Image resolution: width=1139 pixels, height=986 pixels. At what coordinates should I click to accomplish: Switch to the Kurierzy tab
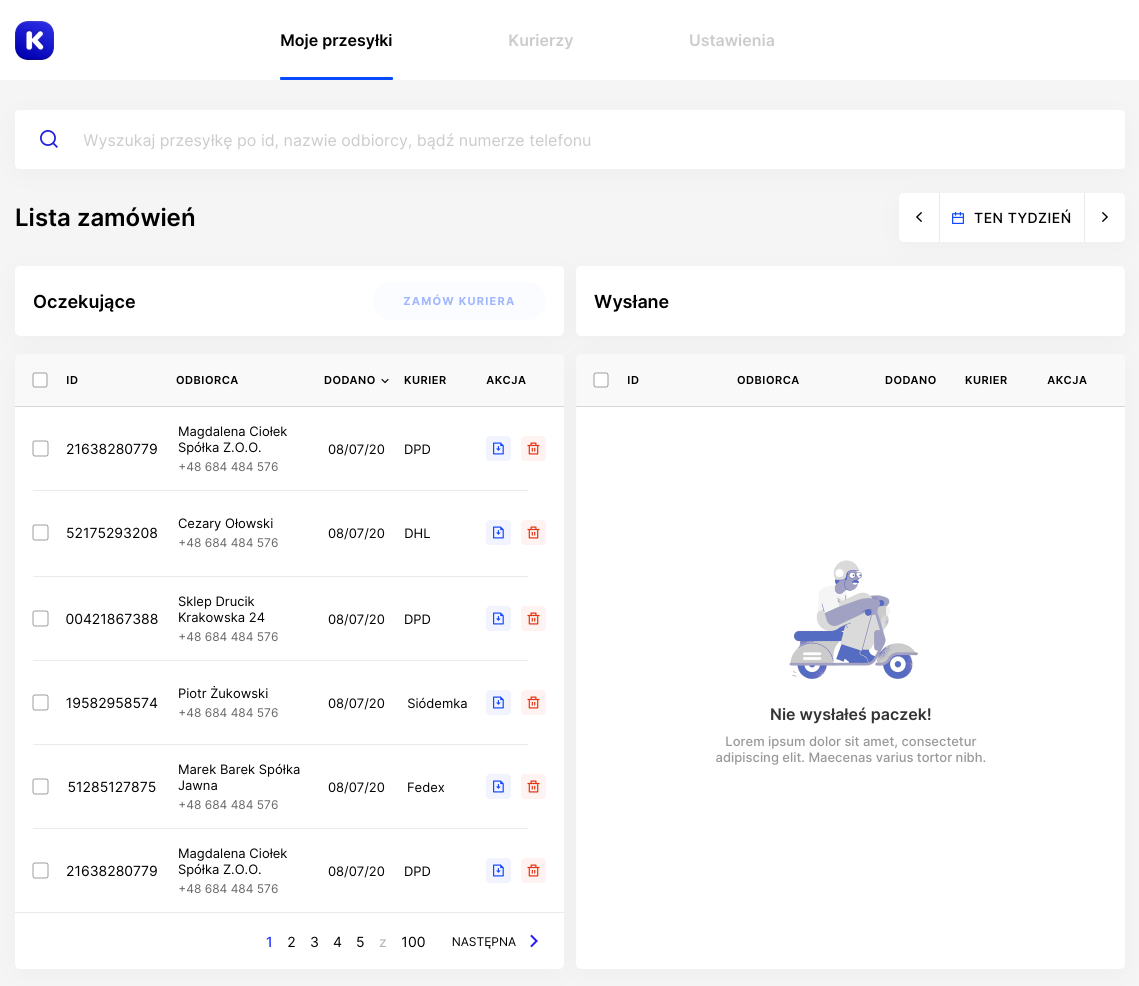pos(540,40)
